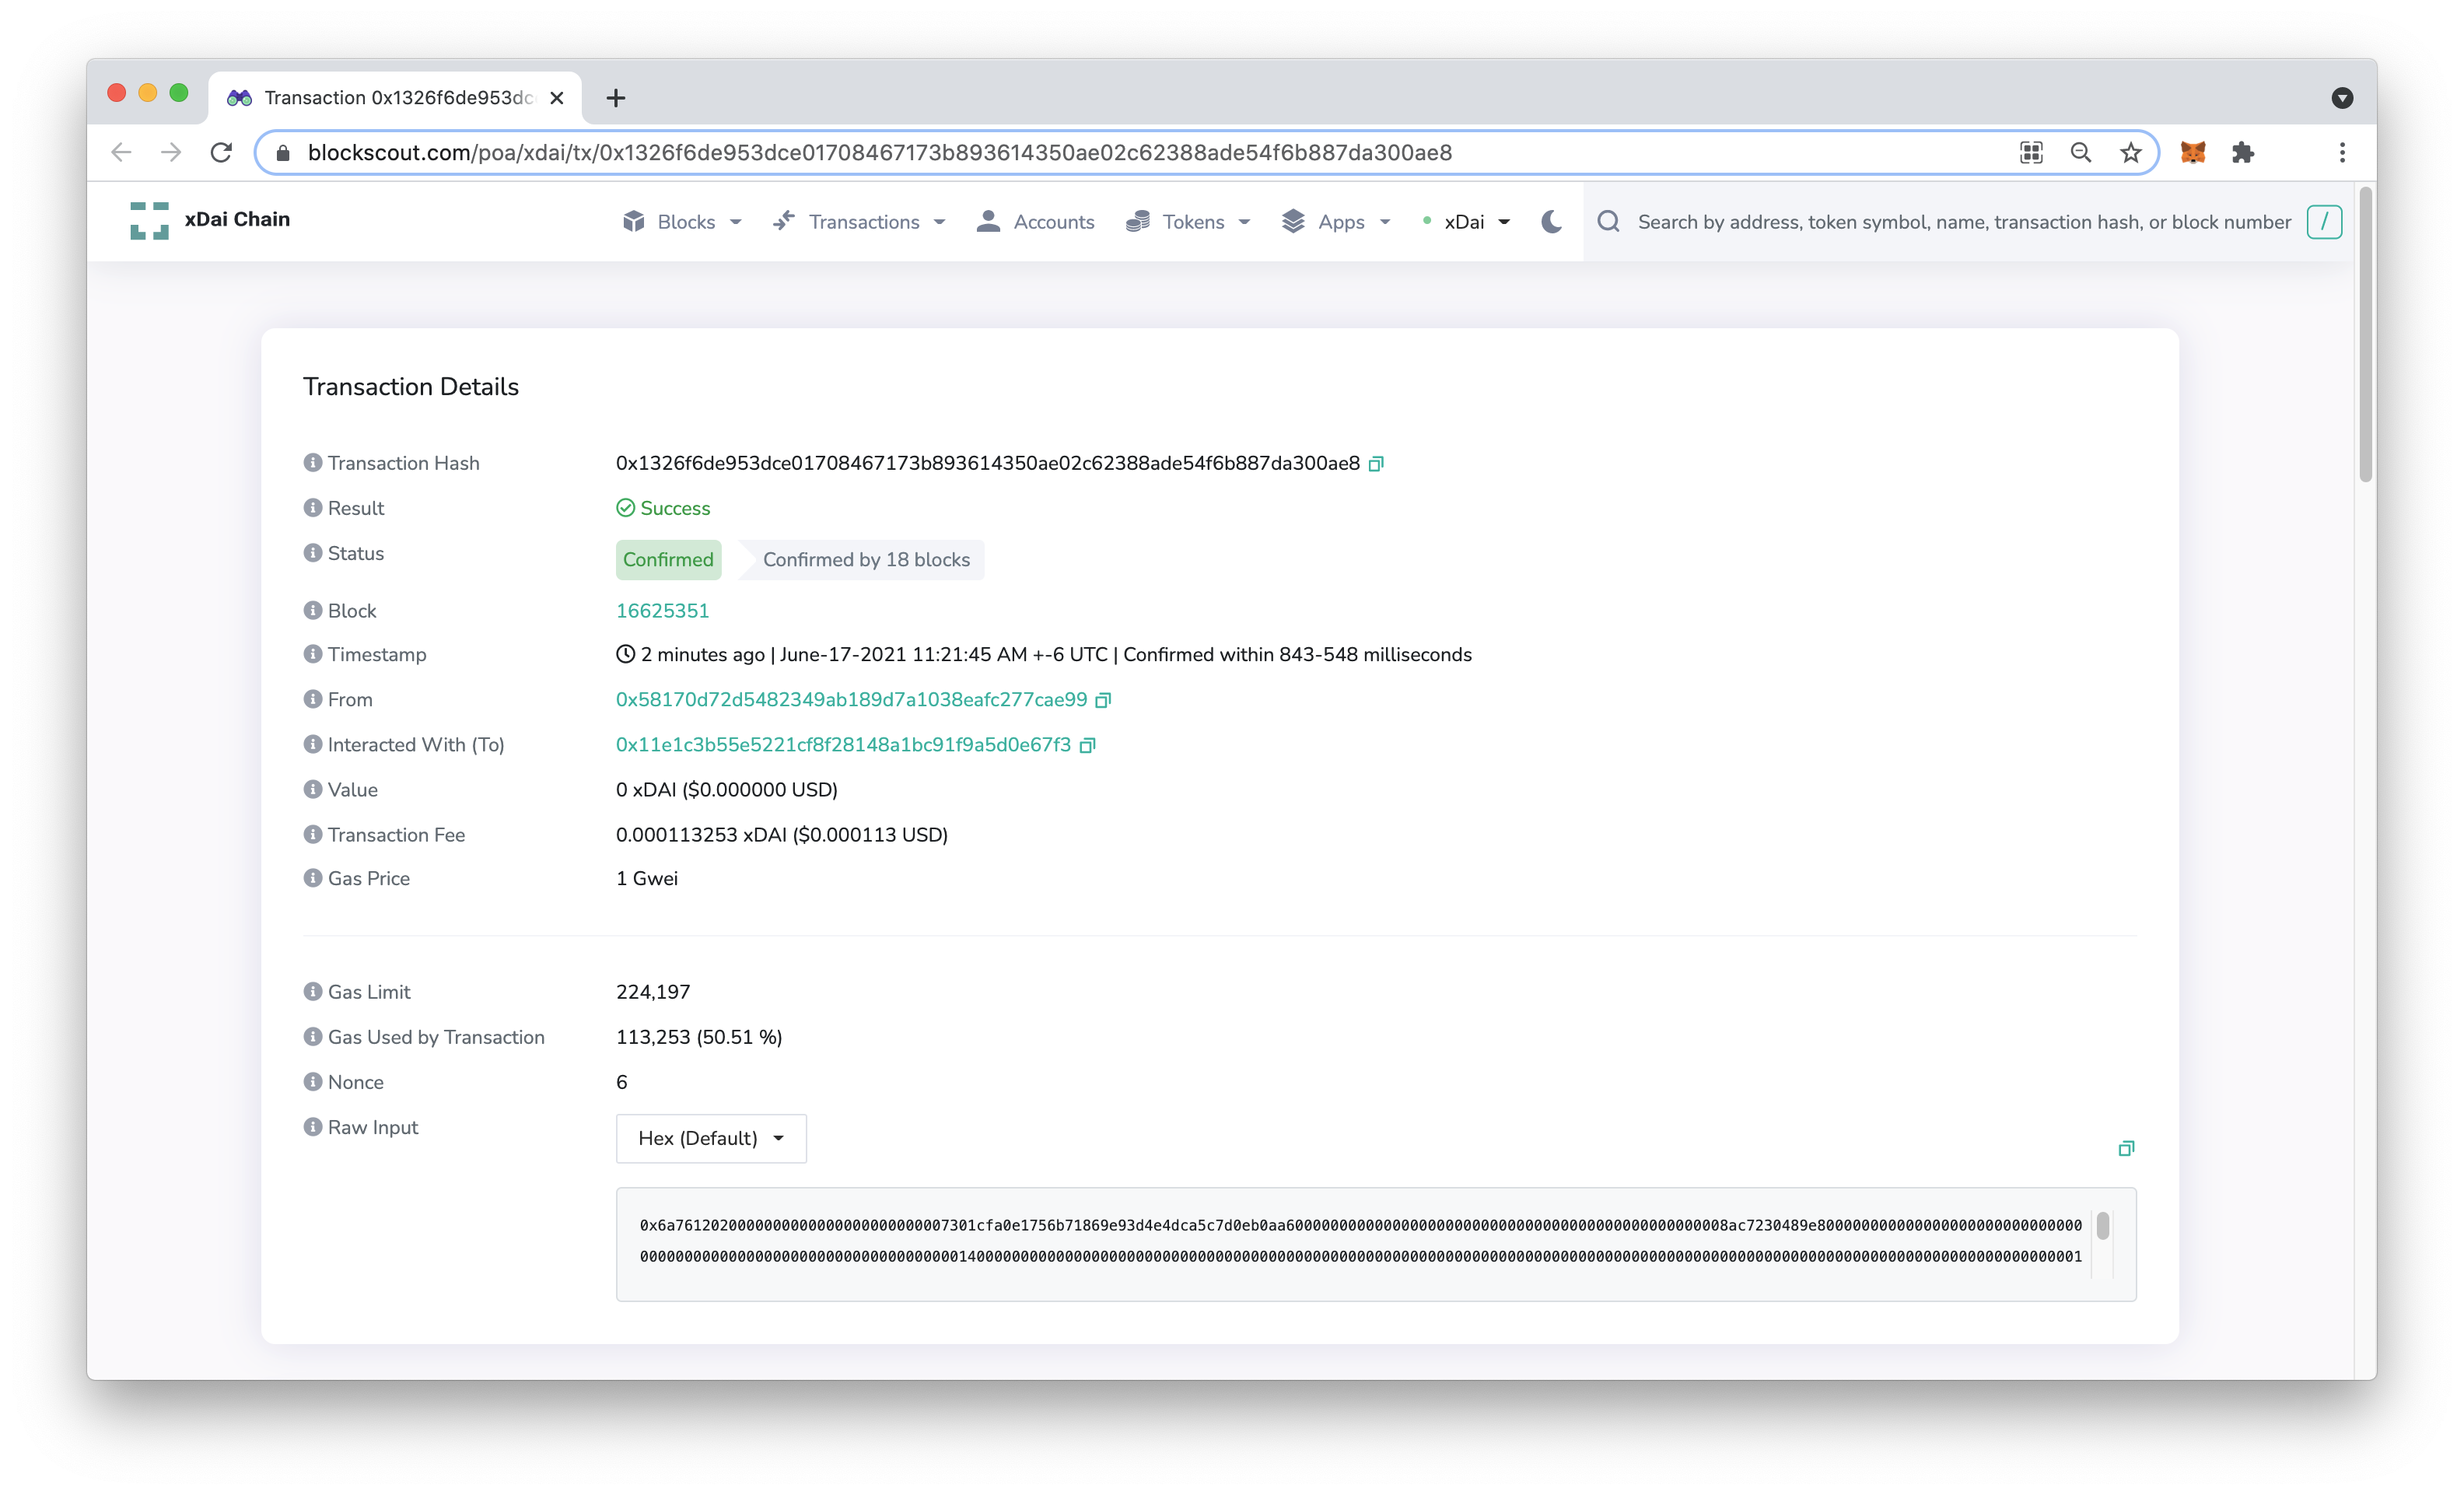Toggle dark mode moon icon
Viewport: 2464px width, 1495px height.
[x=1552, y=222]
